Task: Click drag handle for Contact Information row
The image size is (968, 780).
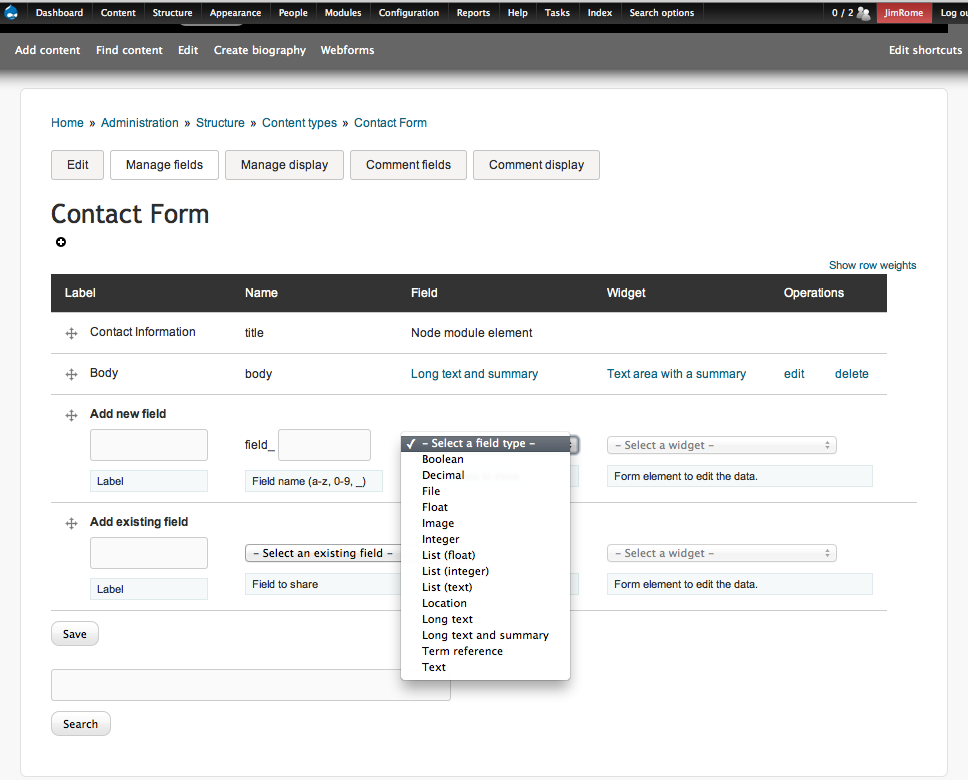Action: click(x=71, y=333)
